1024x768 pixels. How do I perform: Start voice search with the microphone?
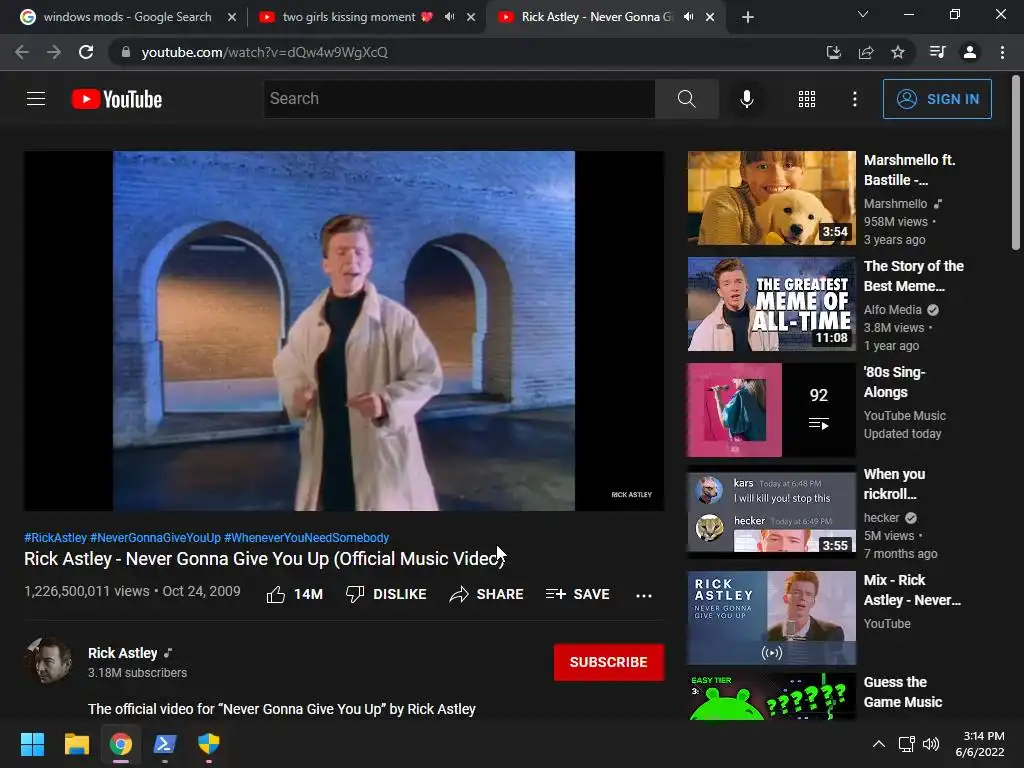coord(746,99)
